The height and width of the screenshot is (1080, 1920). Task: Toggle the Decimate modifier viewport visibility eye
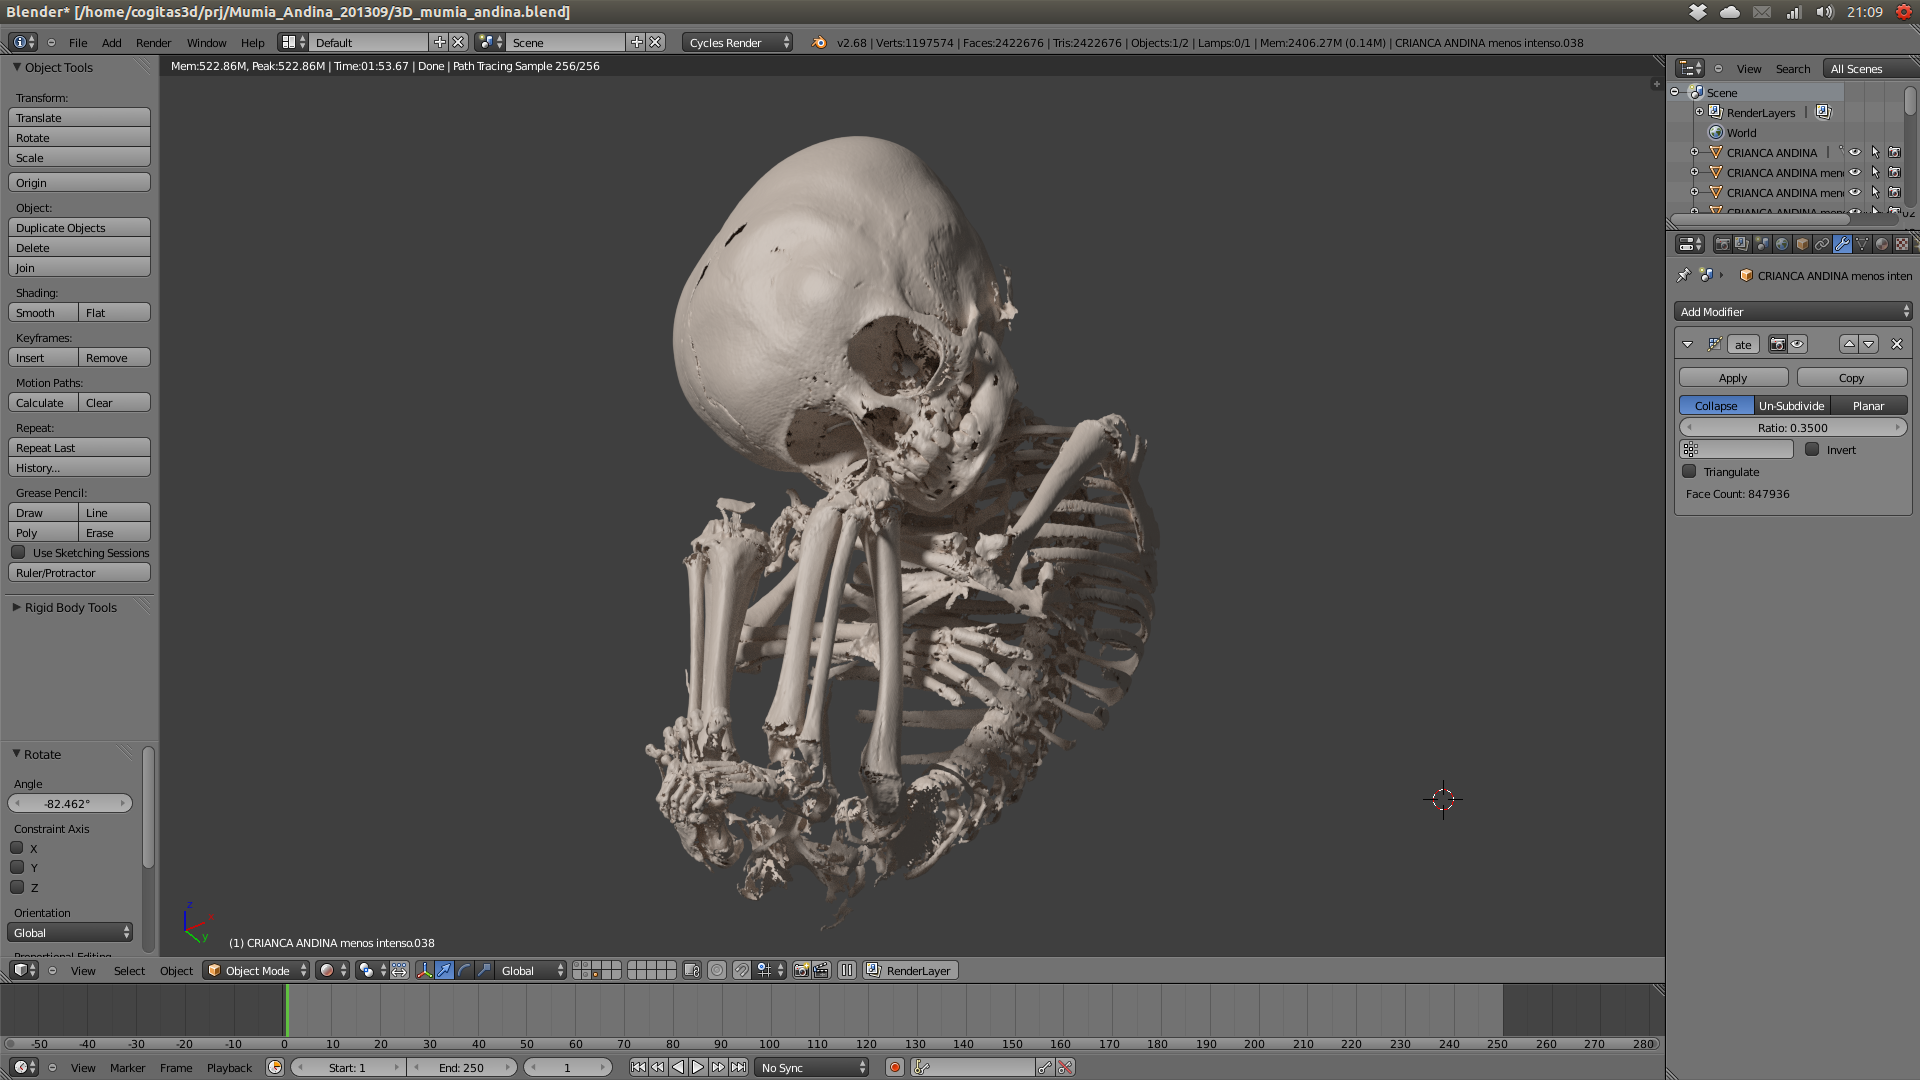[1797, 344]
